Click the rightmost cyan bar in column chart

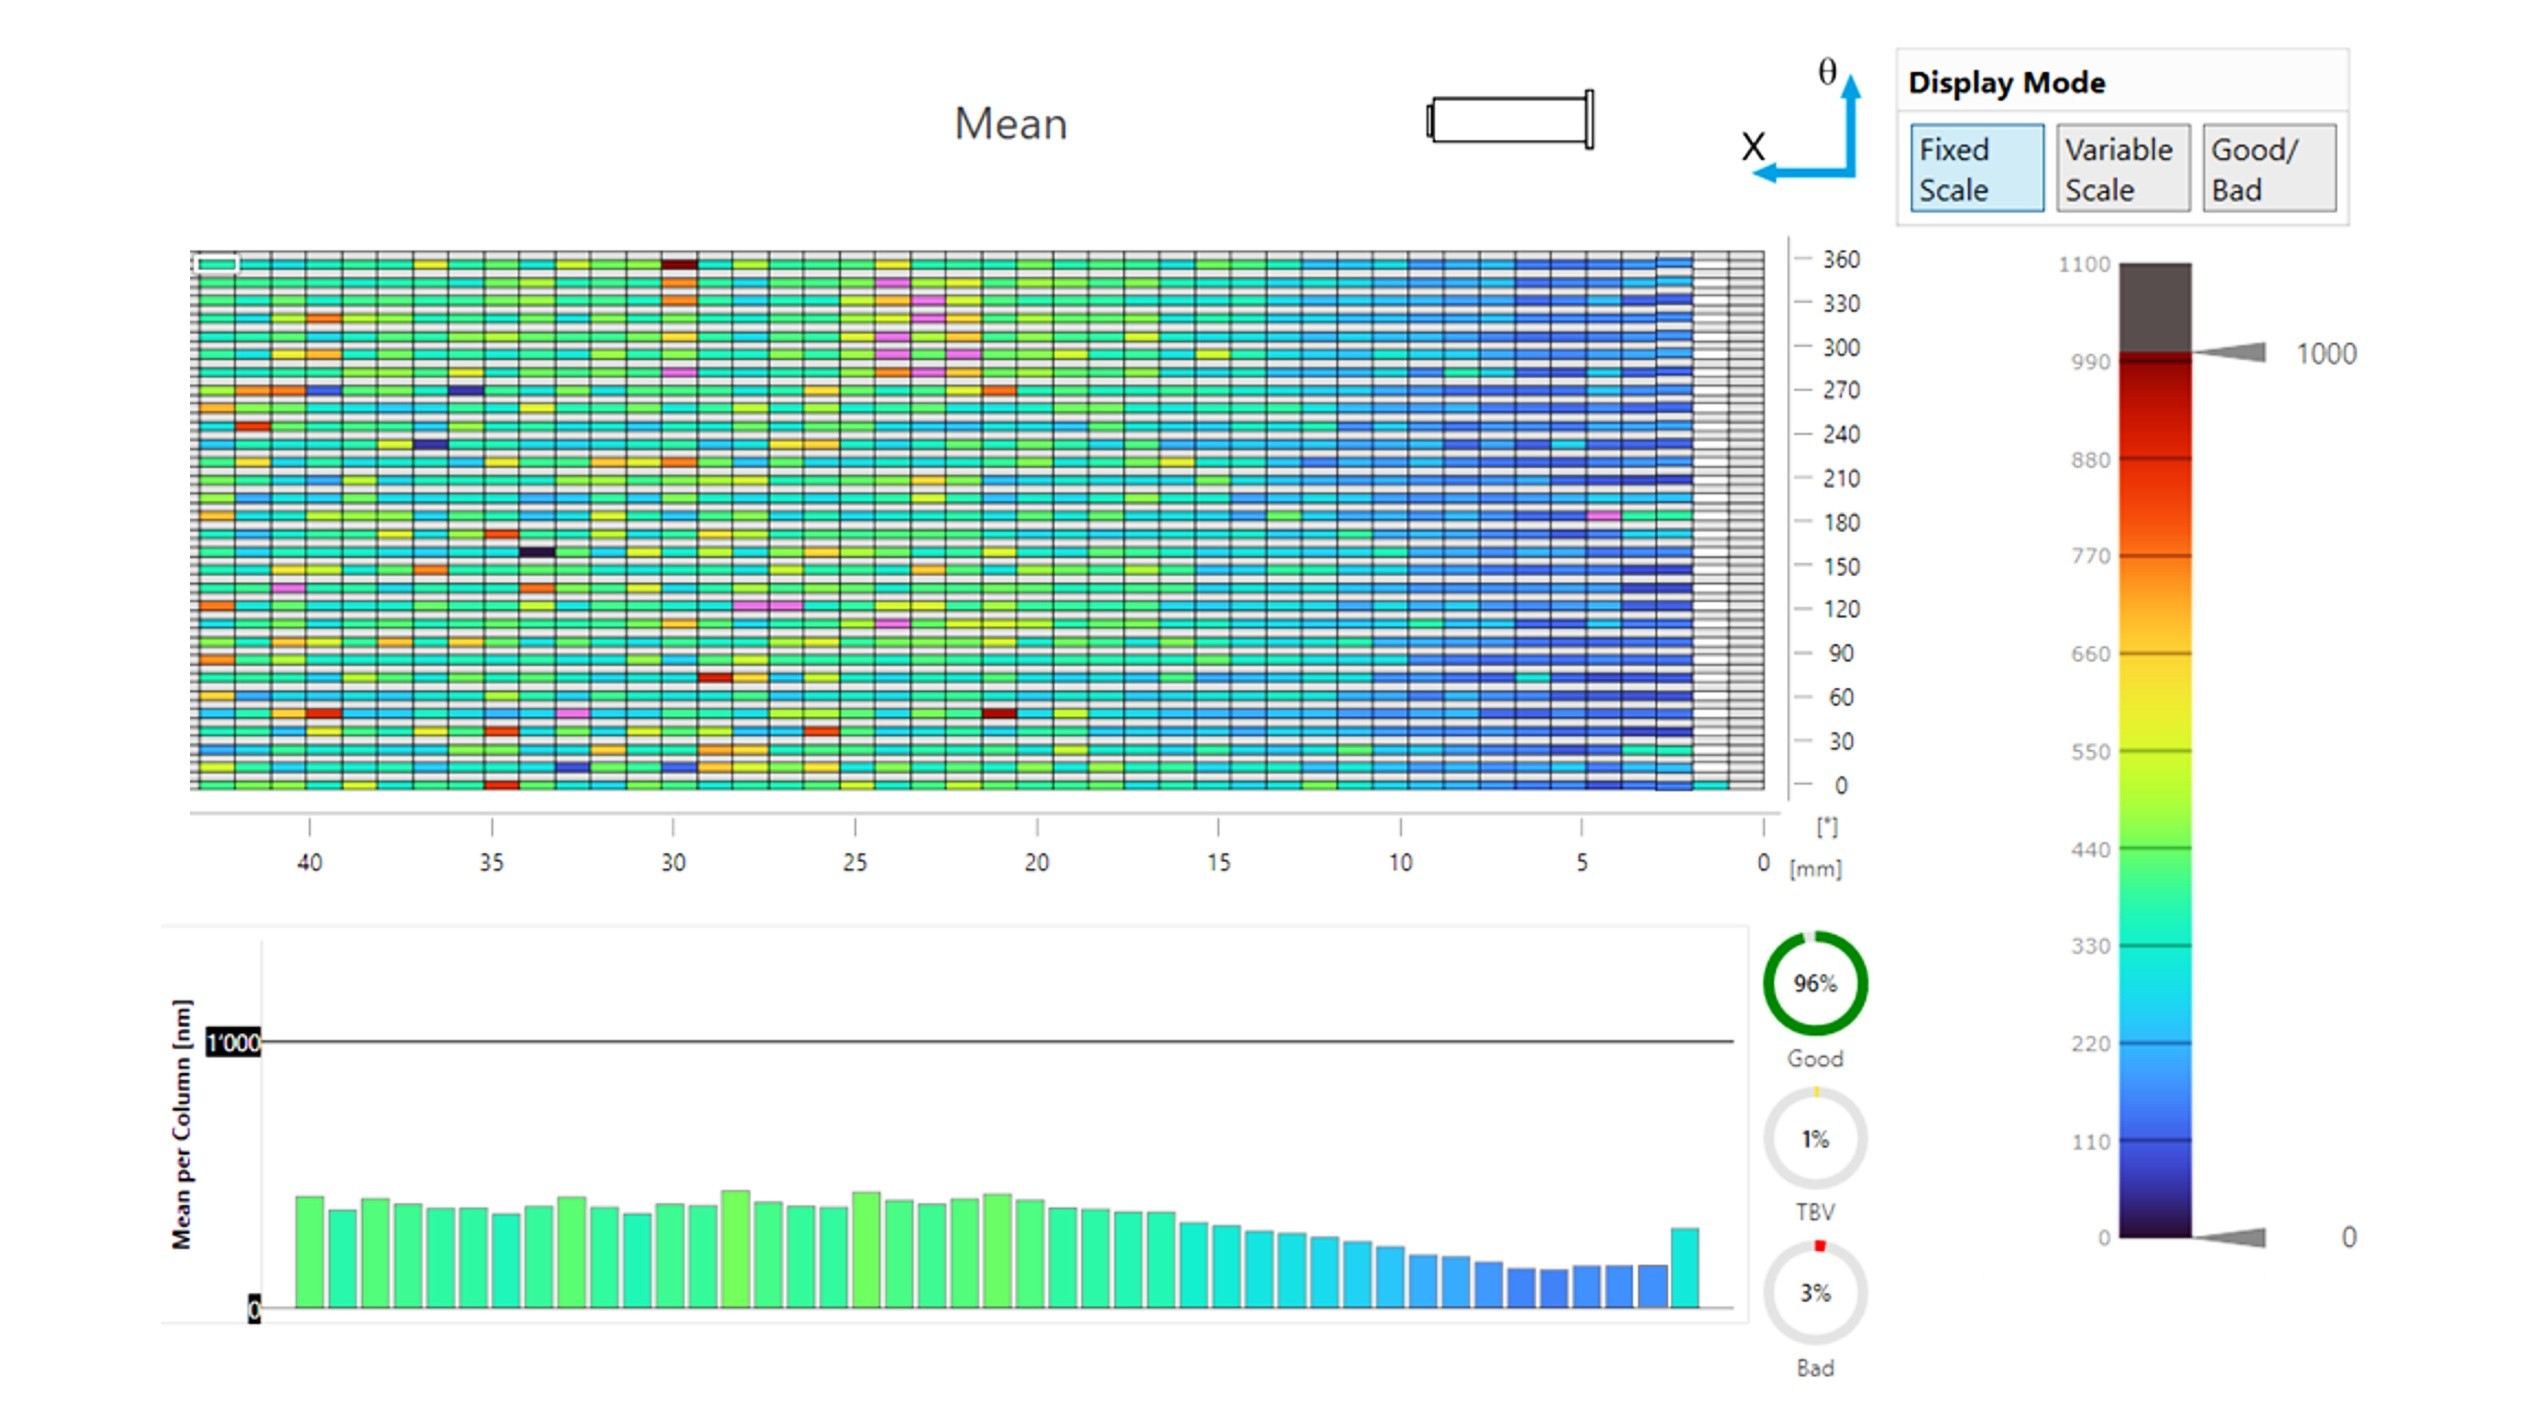[1684, 1267]
